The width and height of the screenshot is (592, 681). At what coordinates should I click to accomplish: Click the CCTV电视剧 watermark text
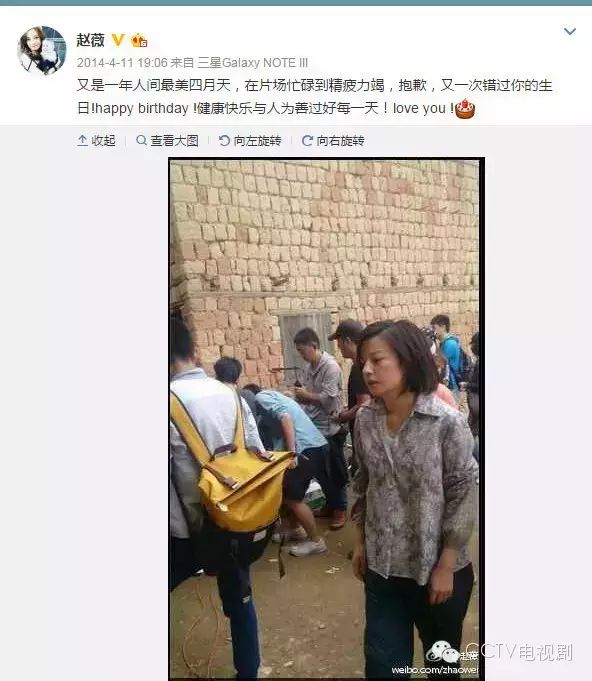coord(520,652)
